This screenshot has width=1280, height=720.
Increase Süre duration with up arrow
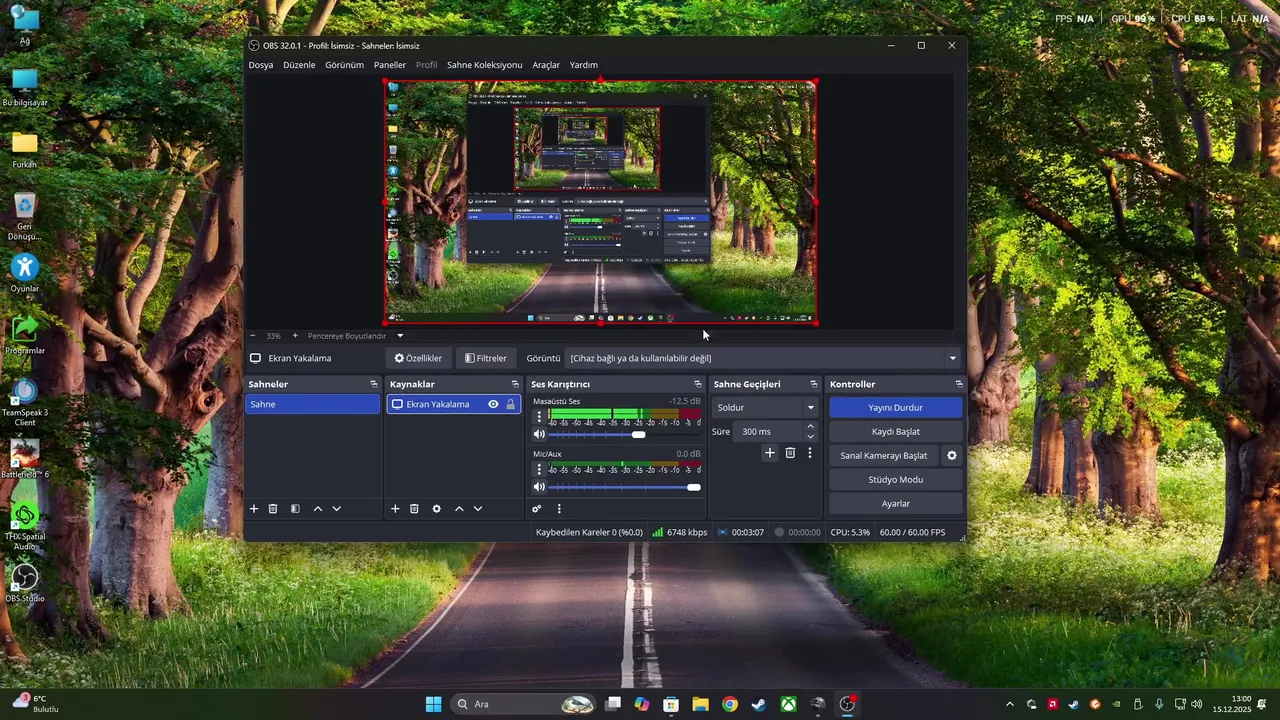(810, 427)
